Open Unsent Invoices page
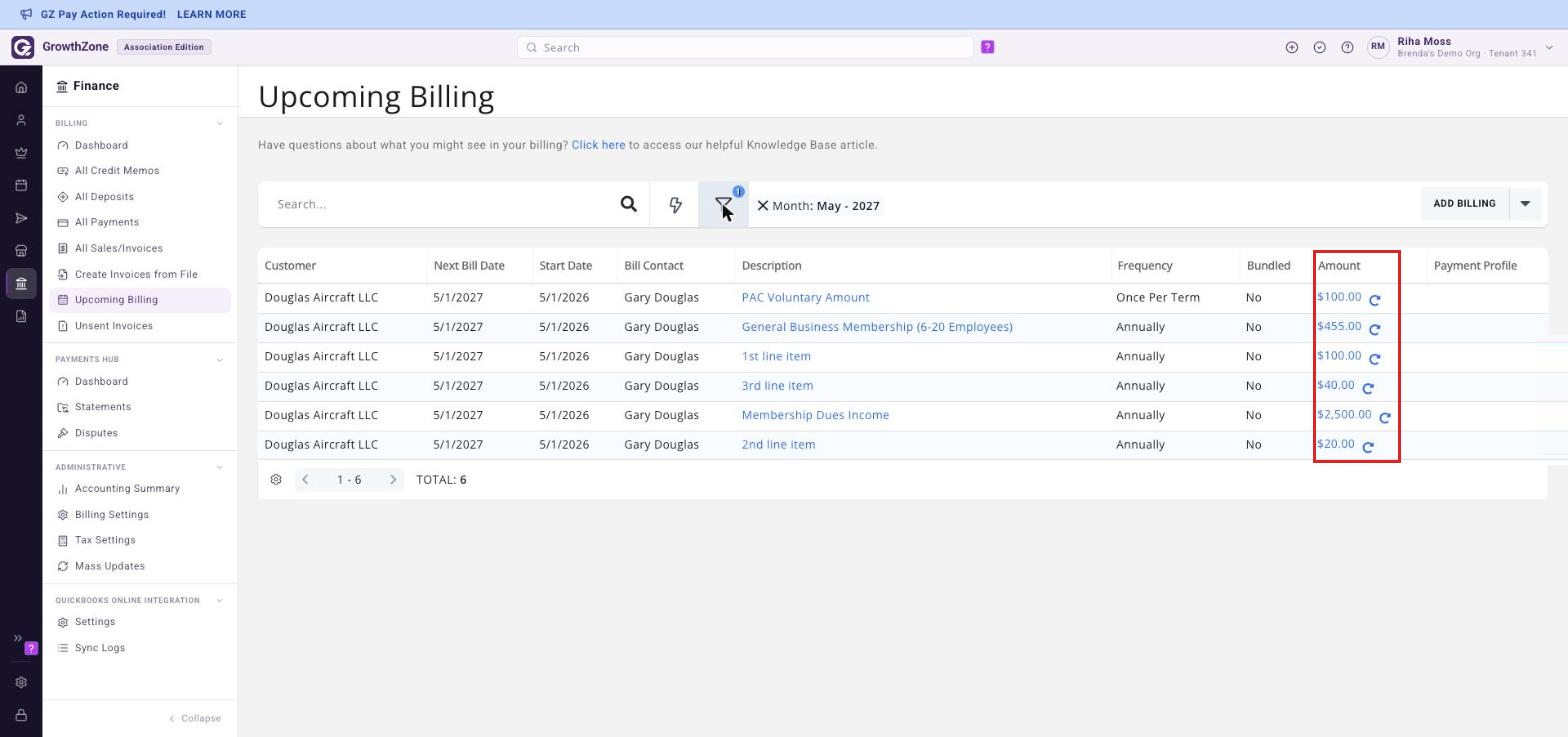Screen dimensions: 1568x737 pos(114,326)
